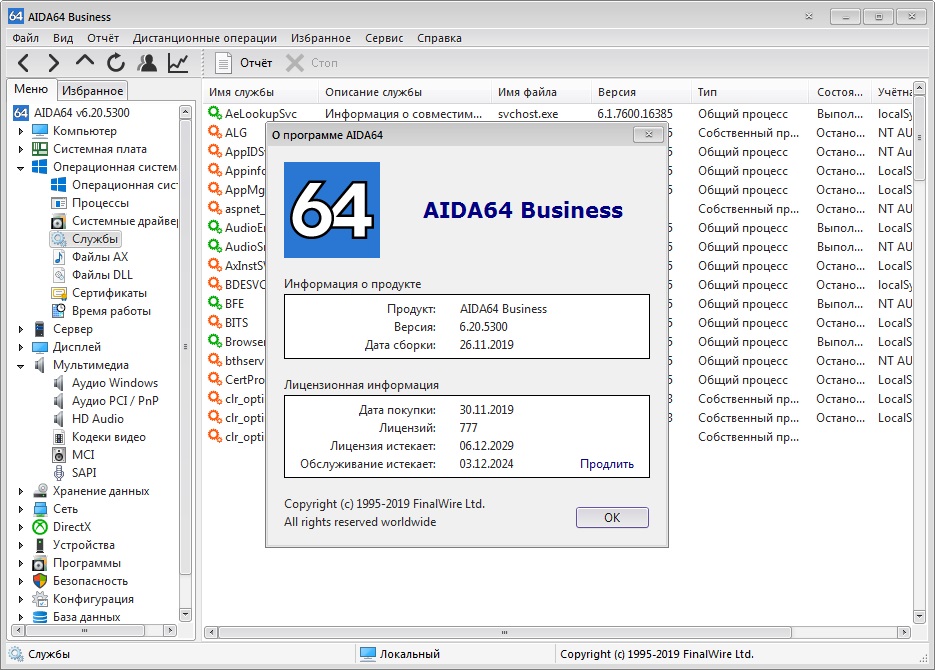Select the BITS service row
Viewport: 935px width, 670px height.
[x=236, y=322]
